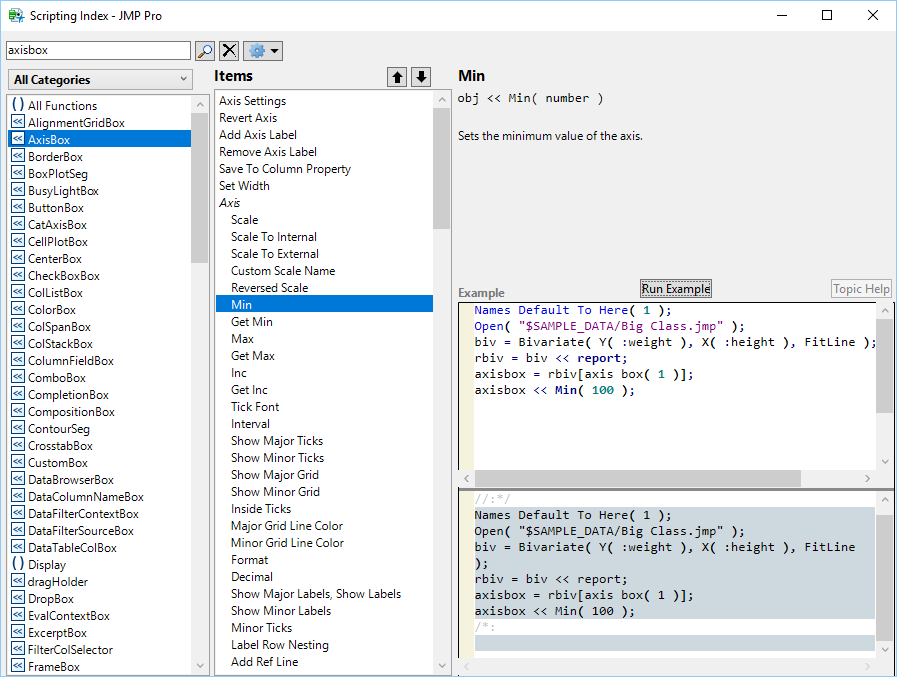Click the CompletionBox list icon
The height and width of the screenshot is (677, 897).
(18, 394)
